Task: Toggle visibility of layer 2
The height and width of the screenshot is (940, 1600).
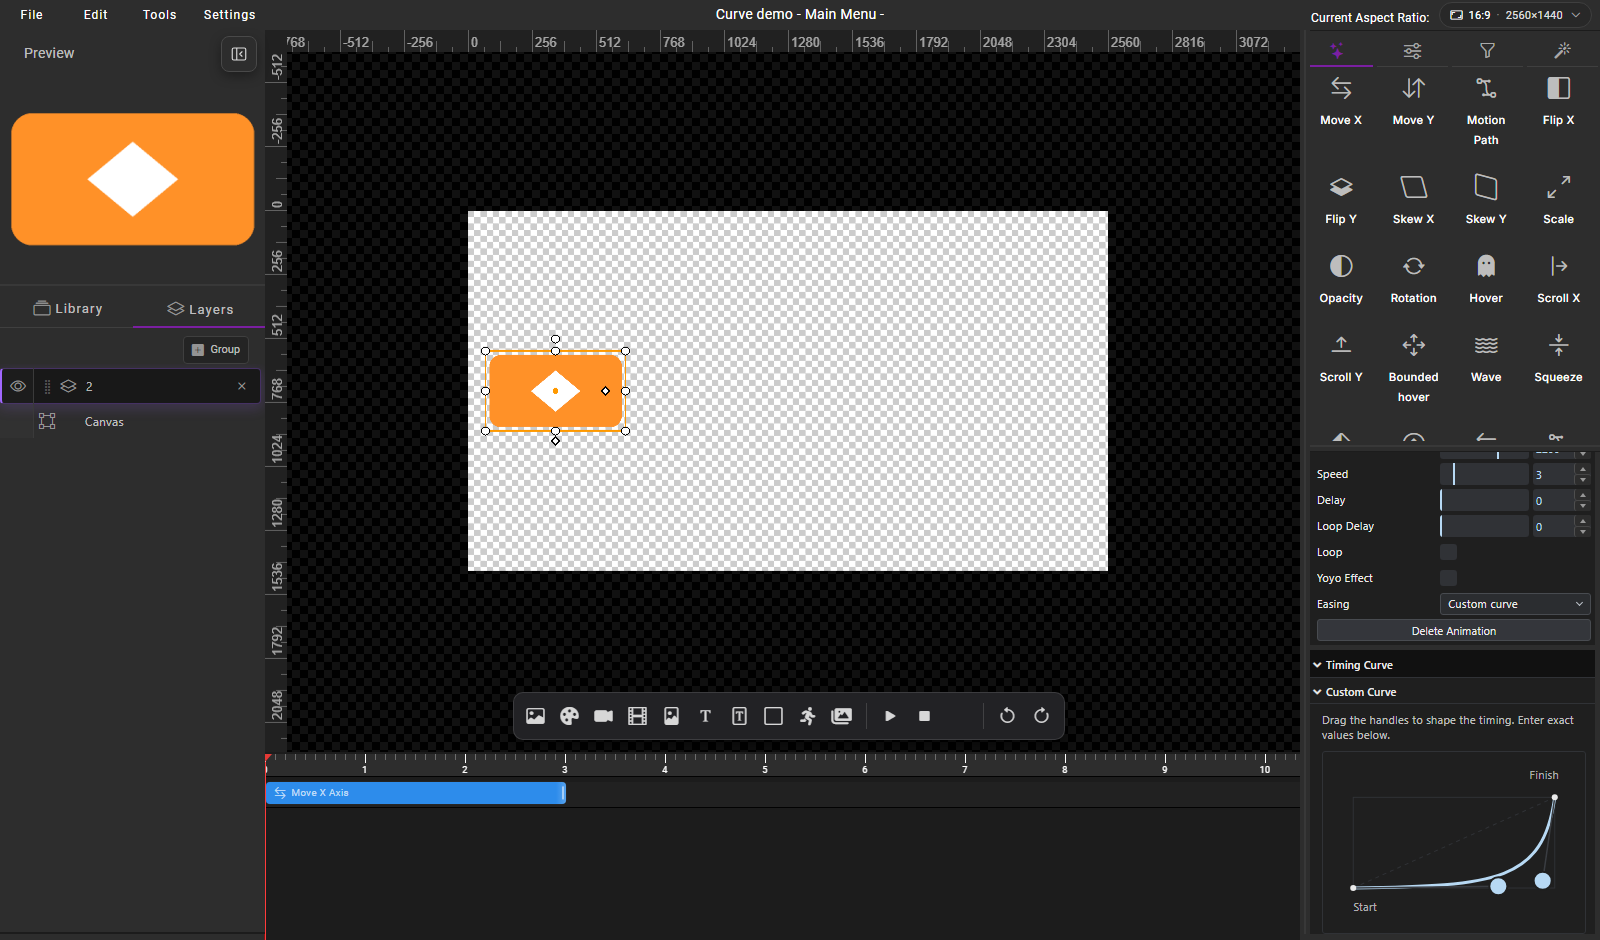Action: click(x=18, y=386)
